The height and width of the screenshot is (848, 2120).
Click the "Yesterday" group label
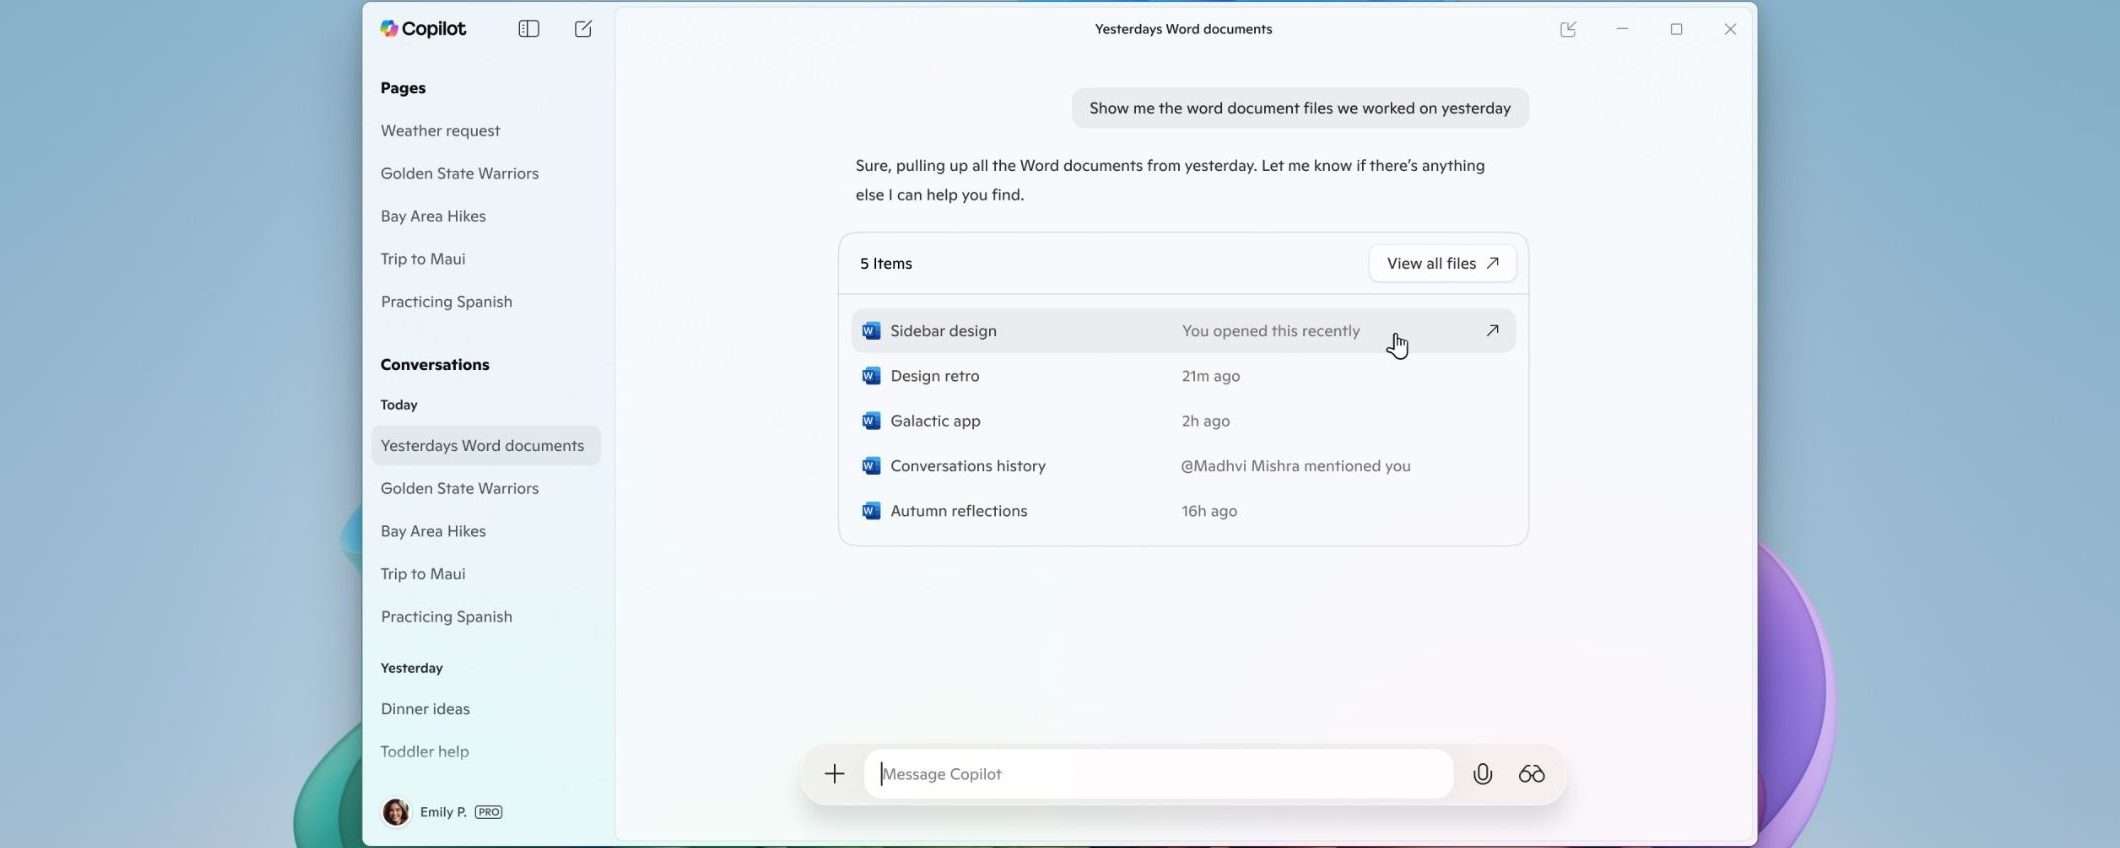pyautogui.click(x=411, y=668)
